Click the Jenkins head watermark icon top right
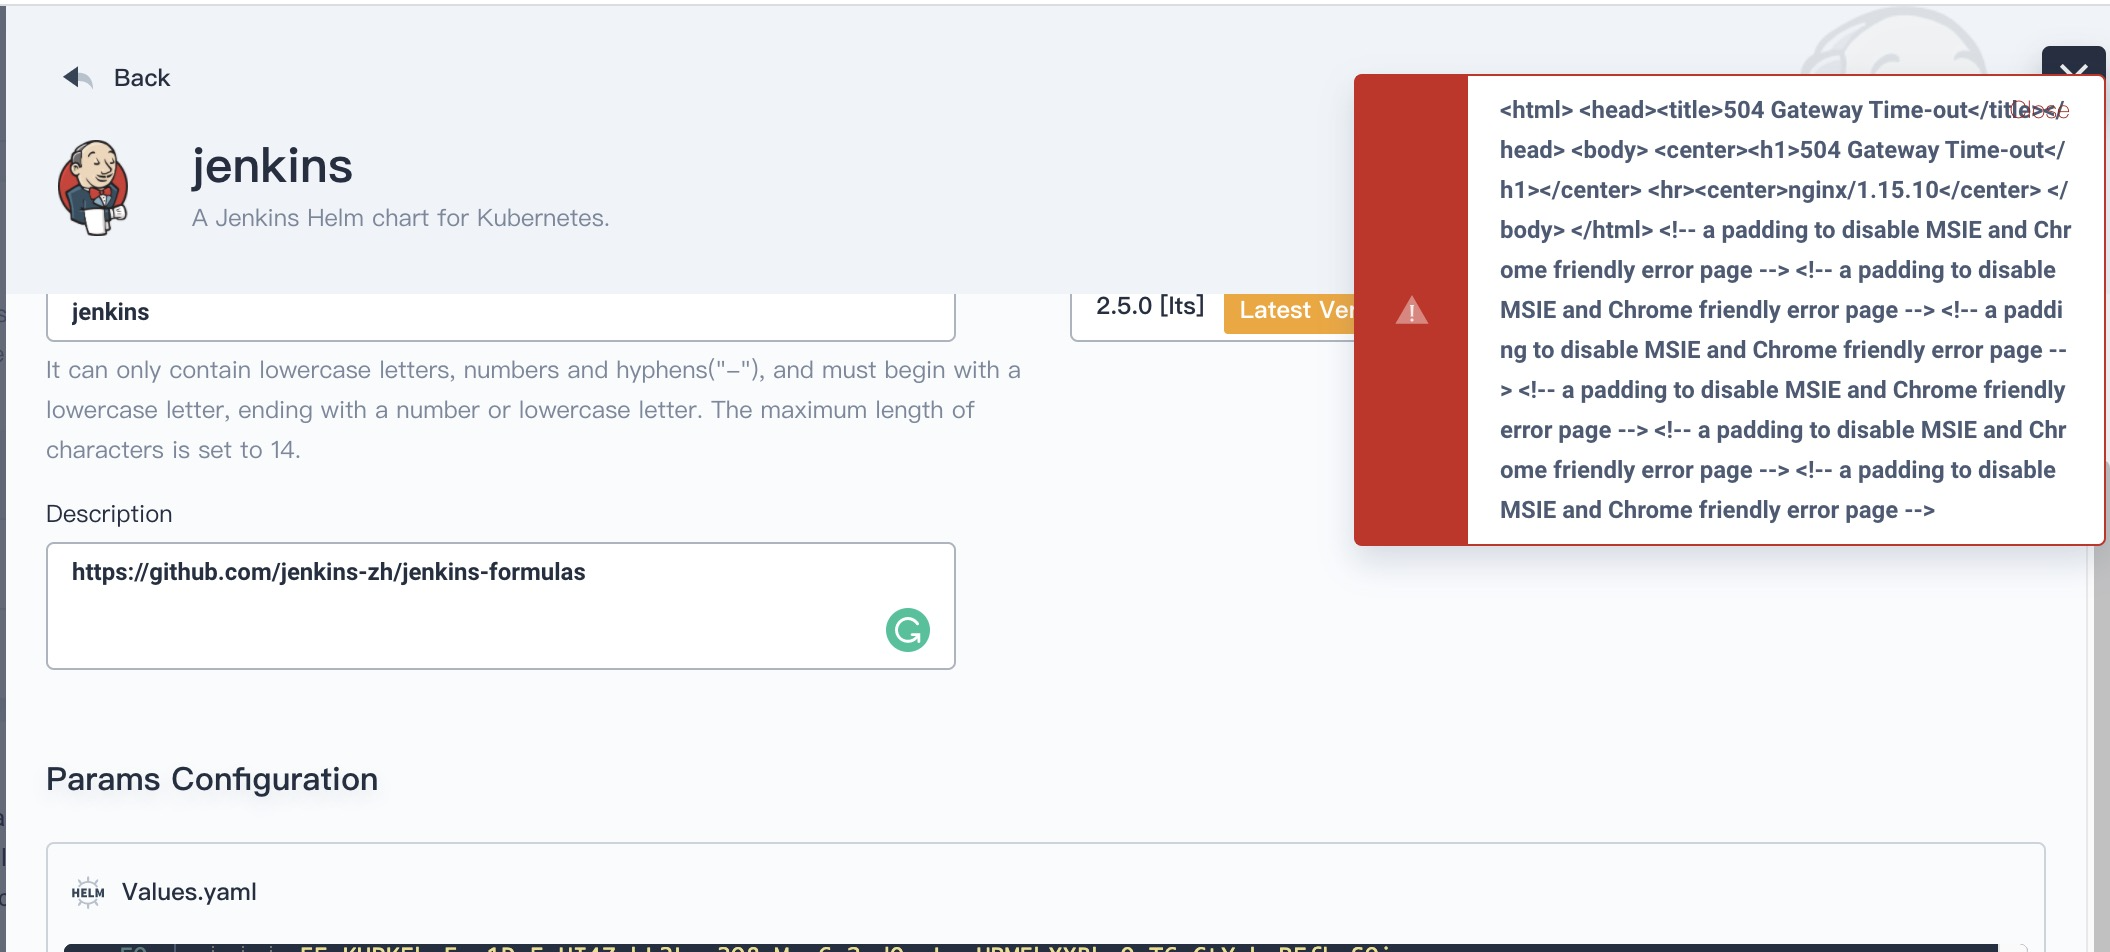The width and height of the screenshot is (2110, 952). [x=1900, y=40]
